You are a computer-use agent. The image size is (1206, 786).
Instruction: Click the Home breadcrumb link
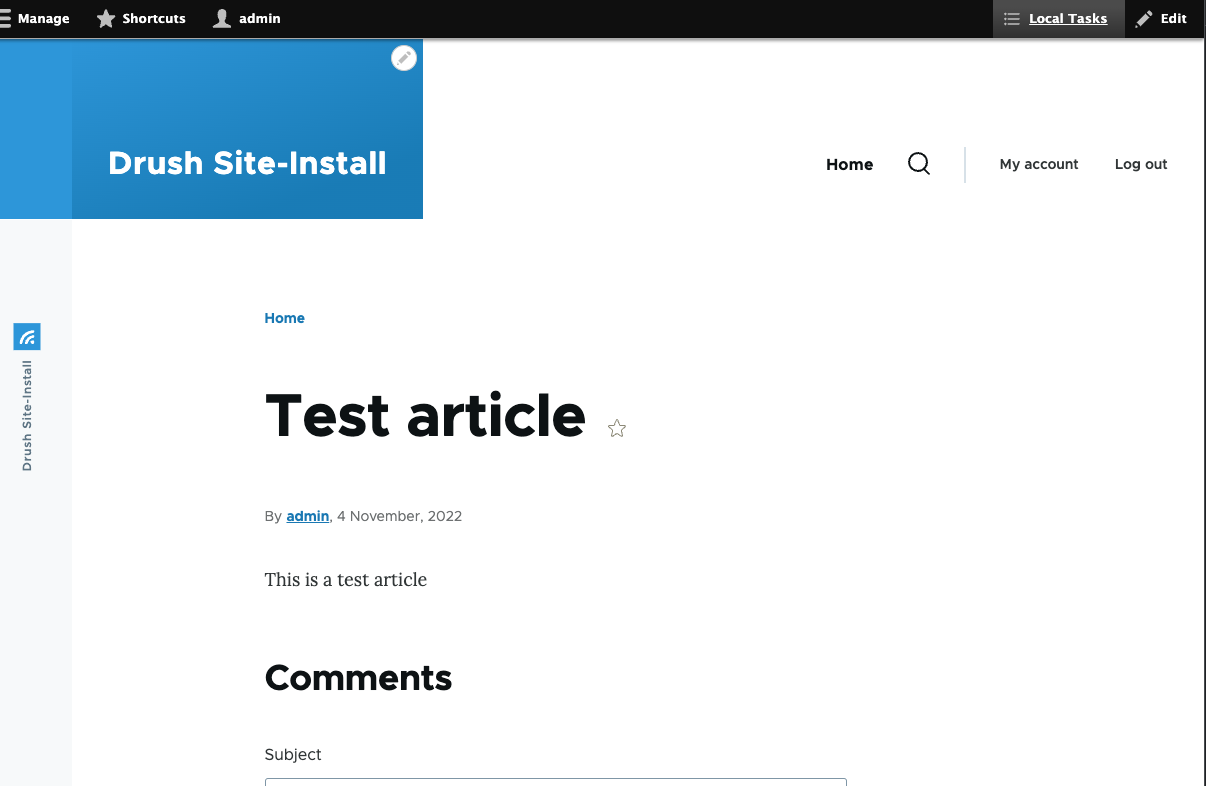(284, 318)
